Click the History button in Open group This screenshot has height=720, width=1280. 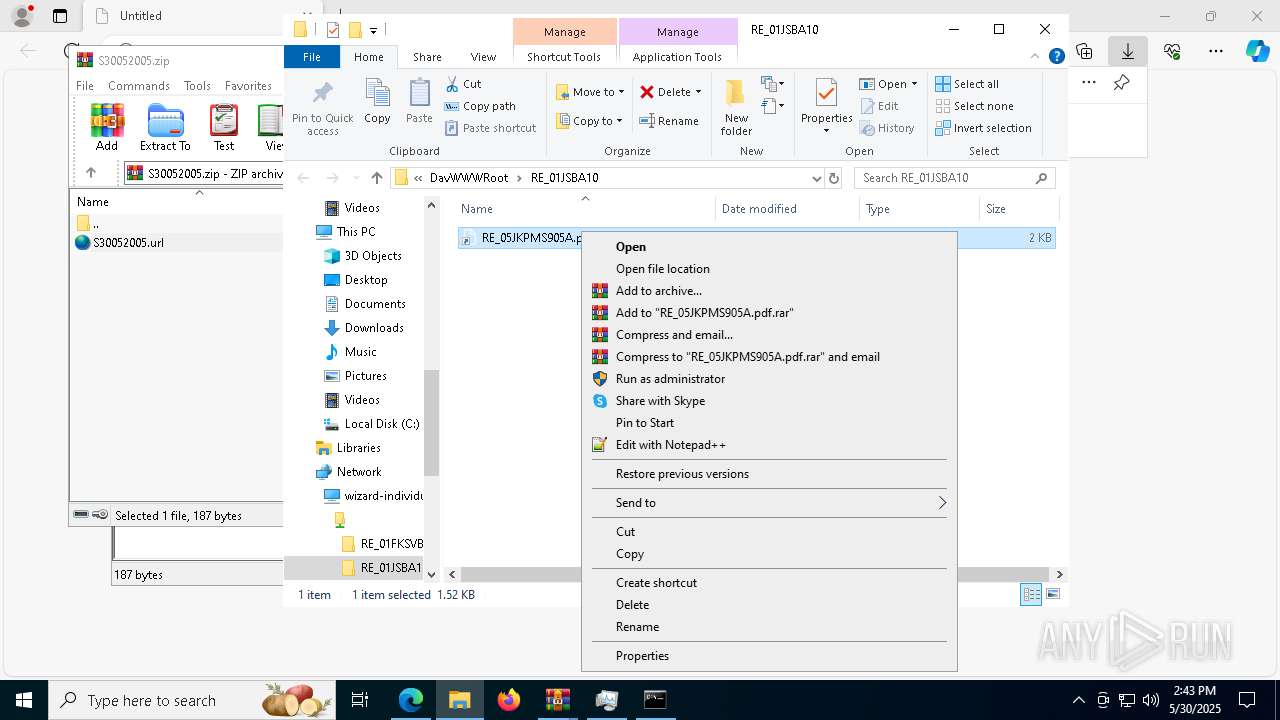[886, 128]
